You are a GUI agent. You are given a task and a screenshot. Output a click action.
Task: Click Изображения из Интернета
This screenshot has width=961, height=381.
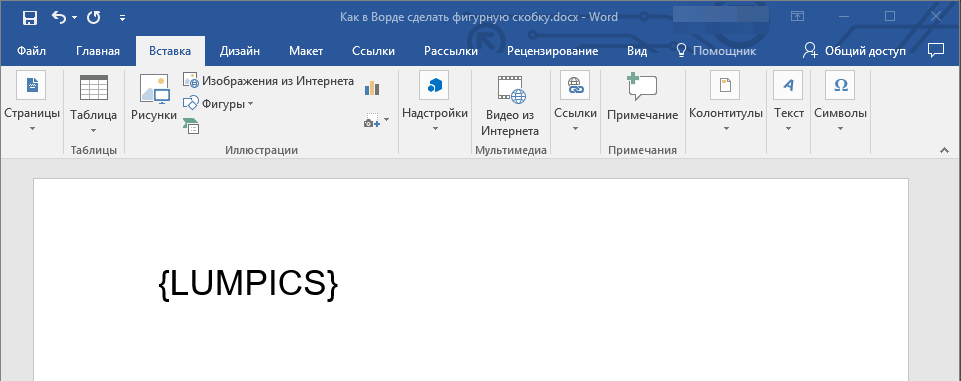click(x=268, y=81)
